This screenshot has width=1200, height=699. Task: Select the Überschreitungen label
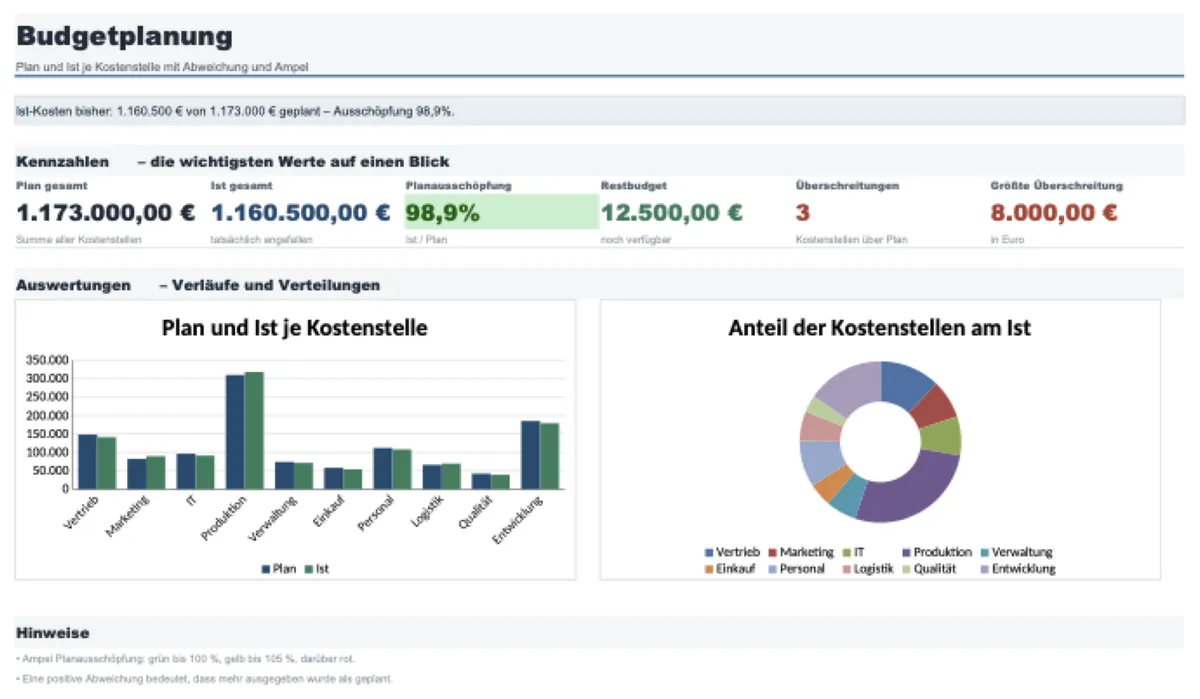coord(847,185)
